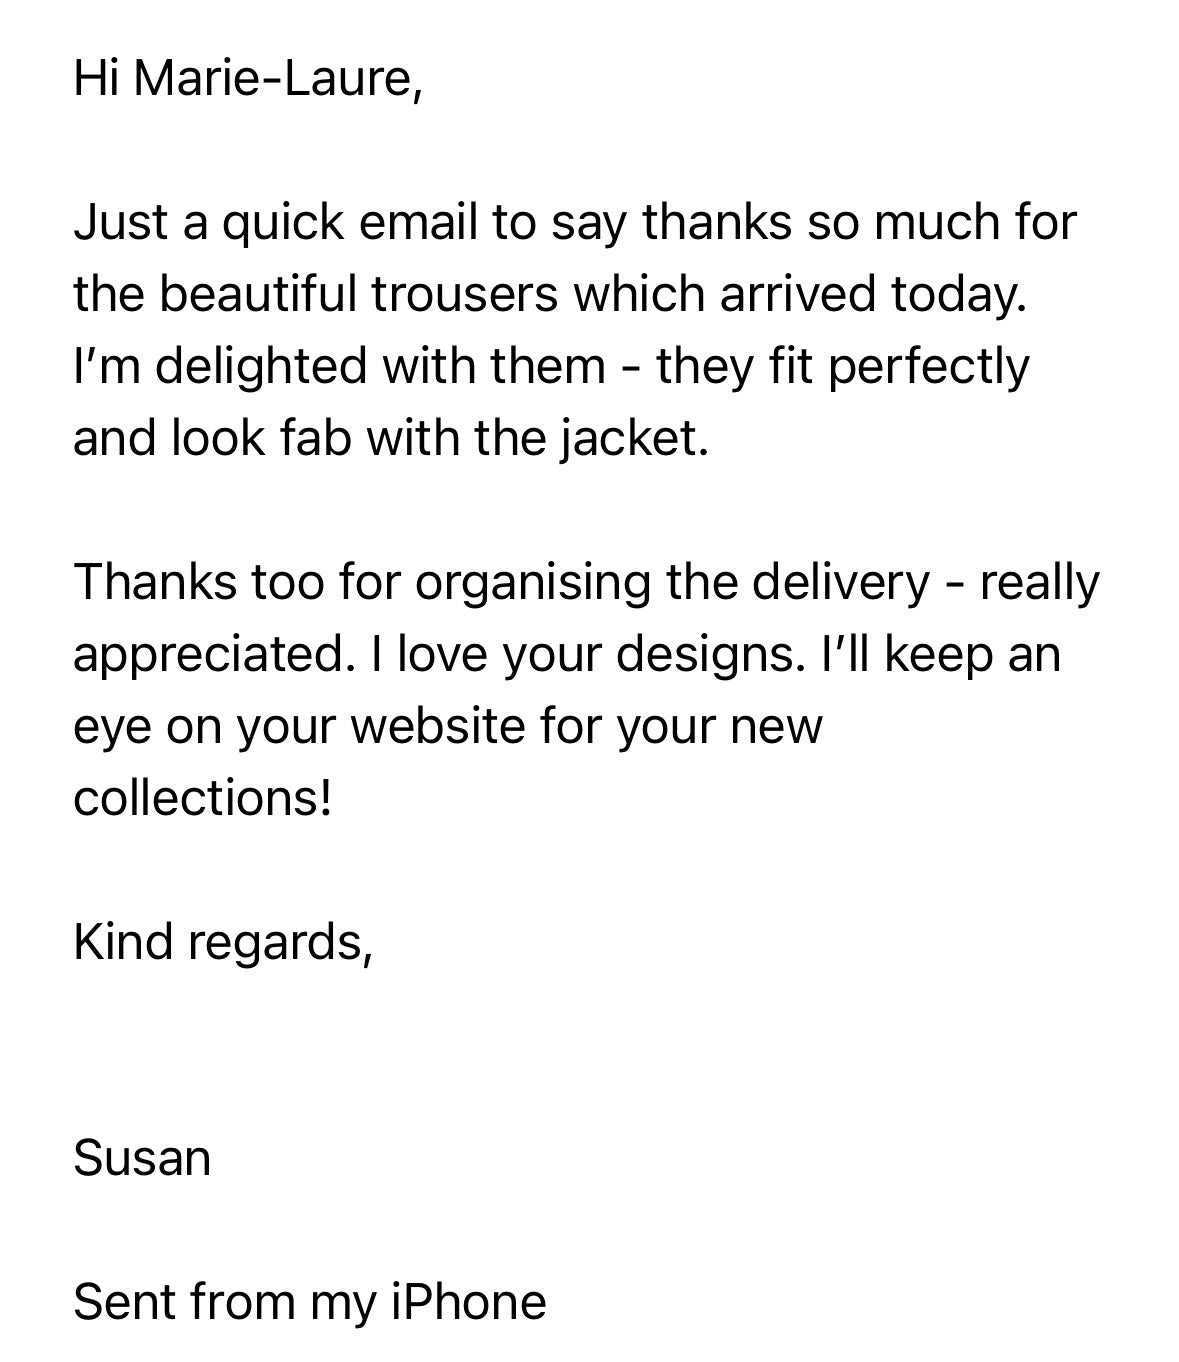This screenshot has height=1362, width=1179.
Task: Click the word "quick" in the first line
Action: [281, 222]
